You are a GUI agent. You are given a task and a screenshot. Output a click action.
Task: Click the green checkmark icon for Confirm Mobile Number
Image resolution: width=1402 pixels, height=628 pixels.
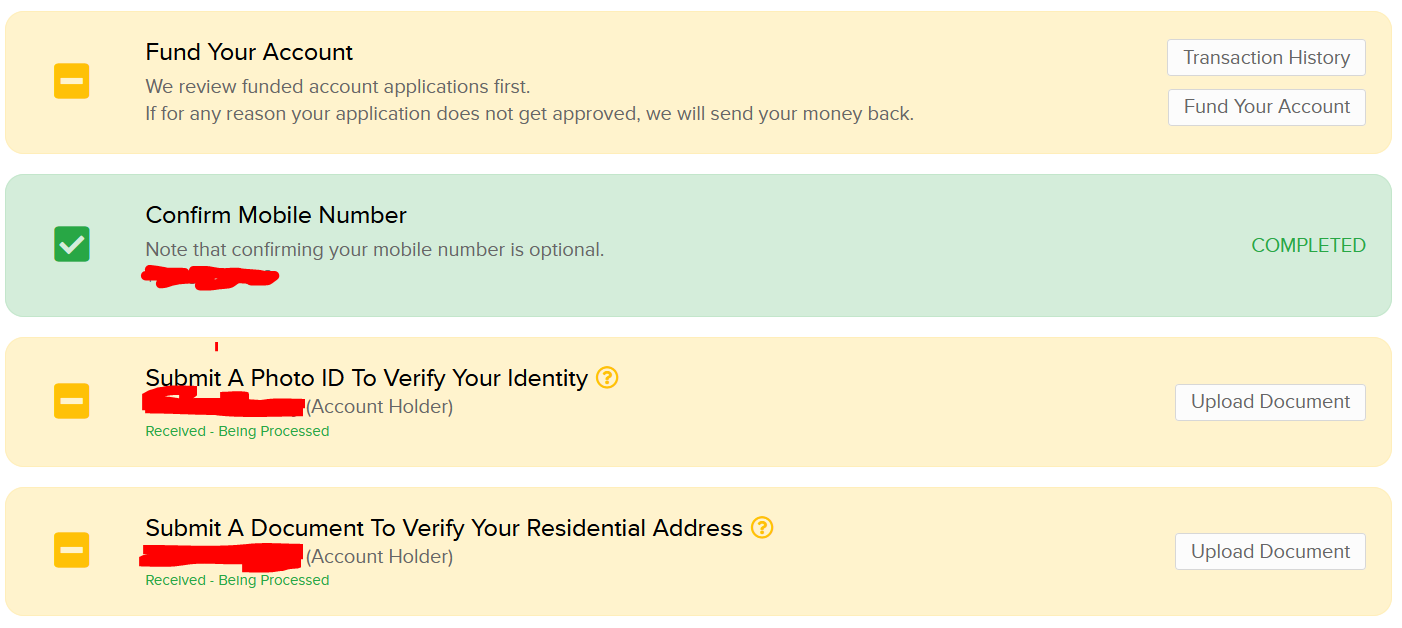[72, 244]
